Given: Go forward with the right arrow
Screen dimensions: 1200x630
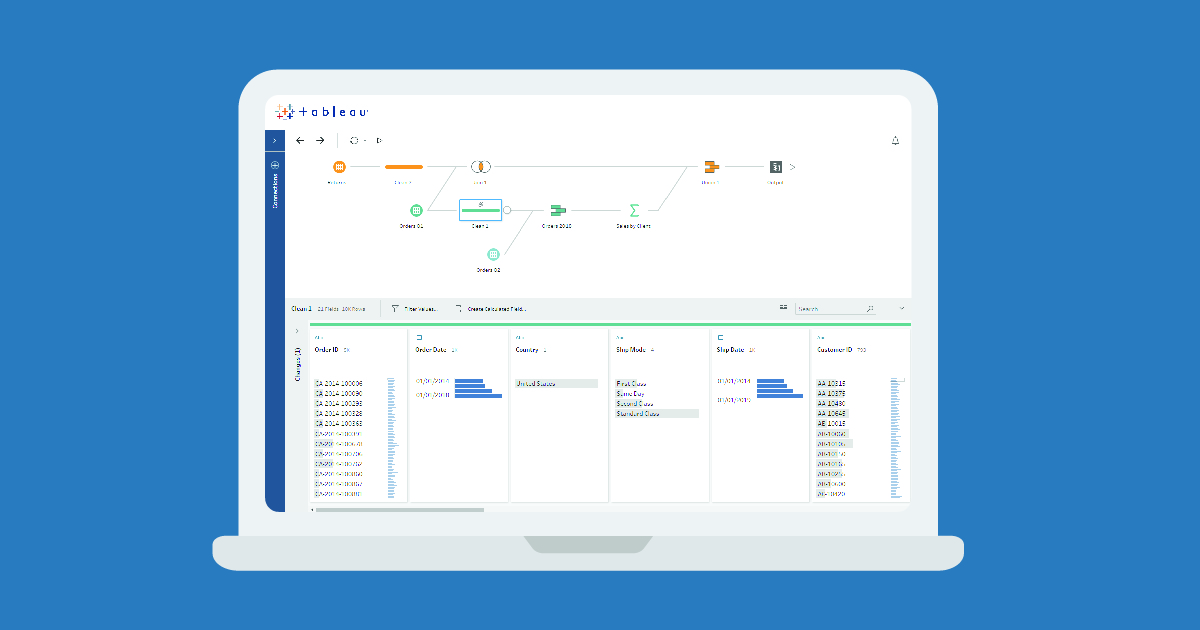Looking at the screenshot, I should (320, 141).
